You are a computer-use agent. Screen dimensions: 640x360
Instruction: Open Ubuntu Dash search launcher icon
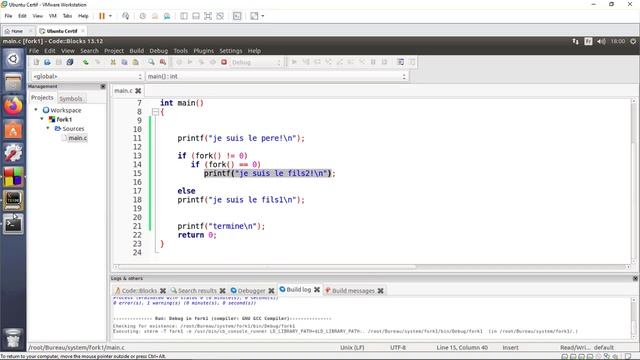[13, 59]
